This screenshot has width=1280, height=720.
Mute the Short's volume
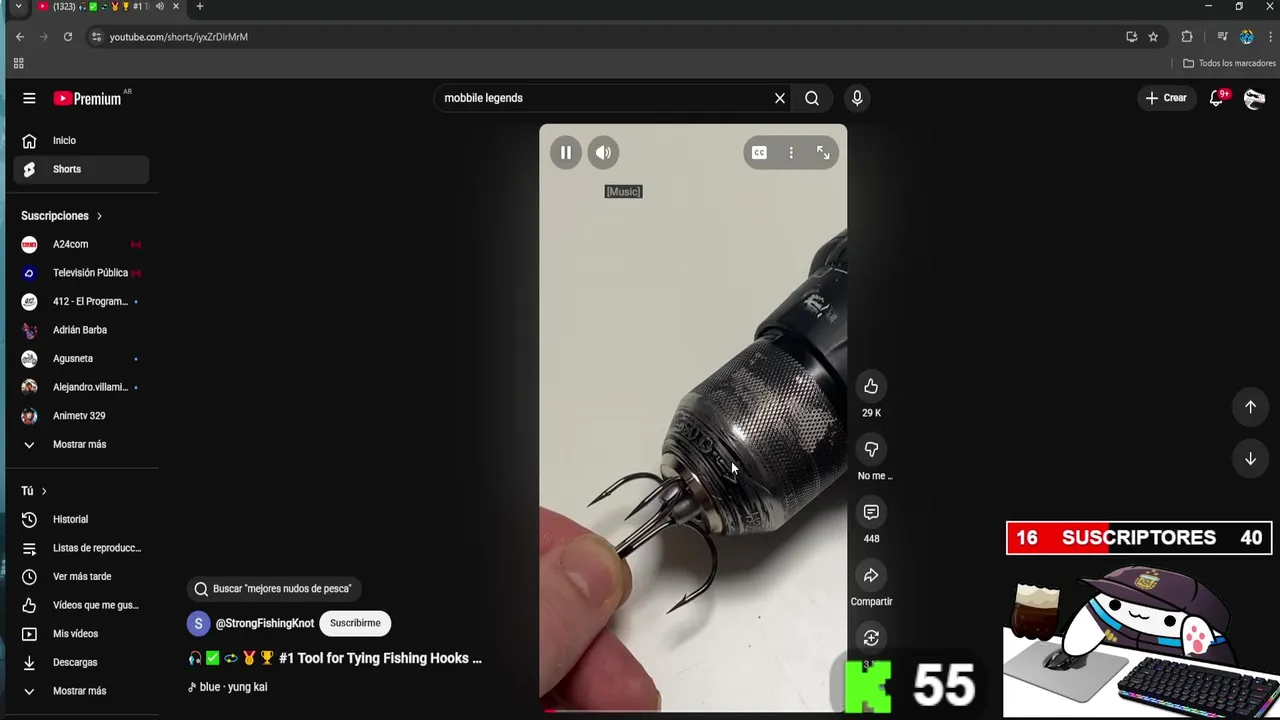coord(603,153)
